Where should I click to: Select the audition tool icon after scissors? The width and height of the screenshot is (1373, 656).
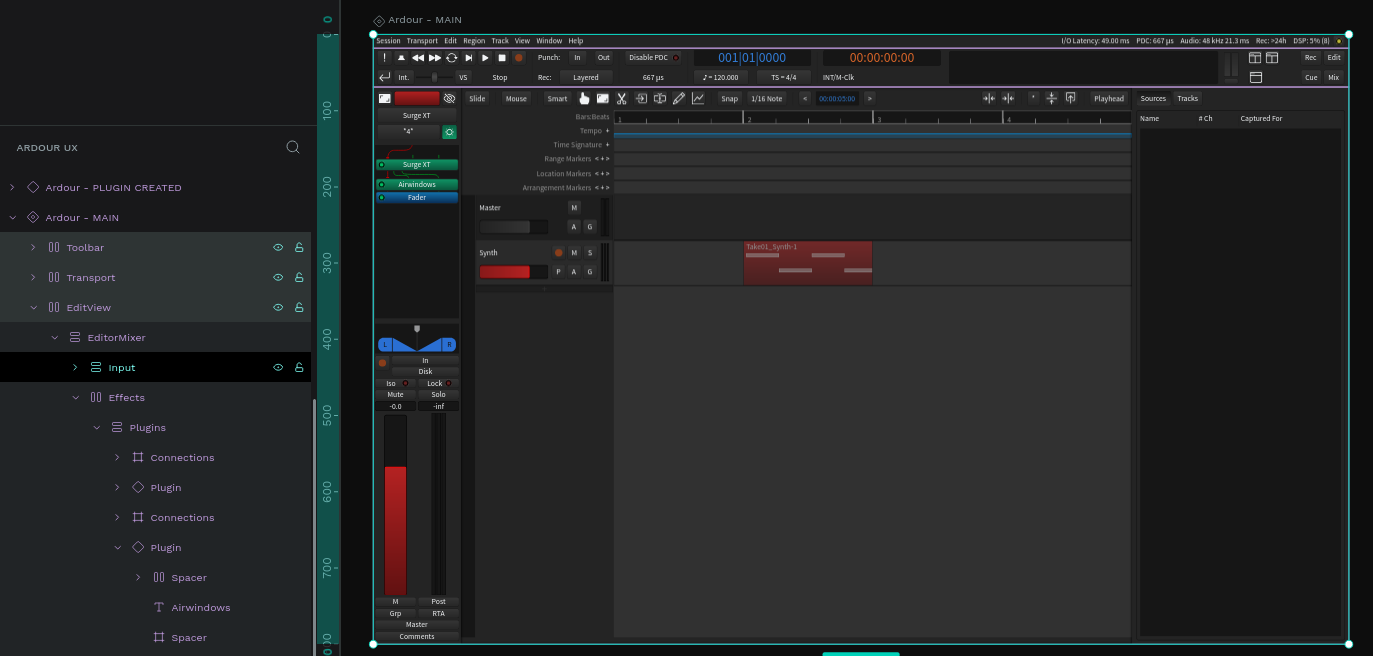pyautogui.click(x=641, y=98)
